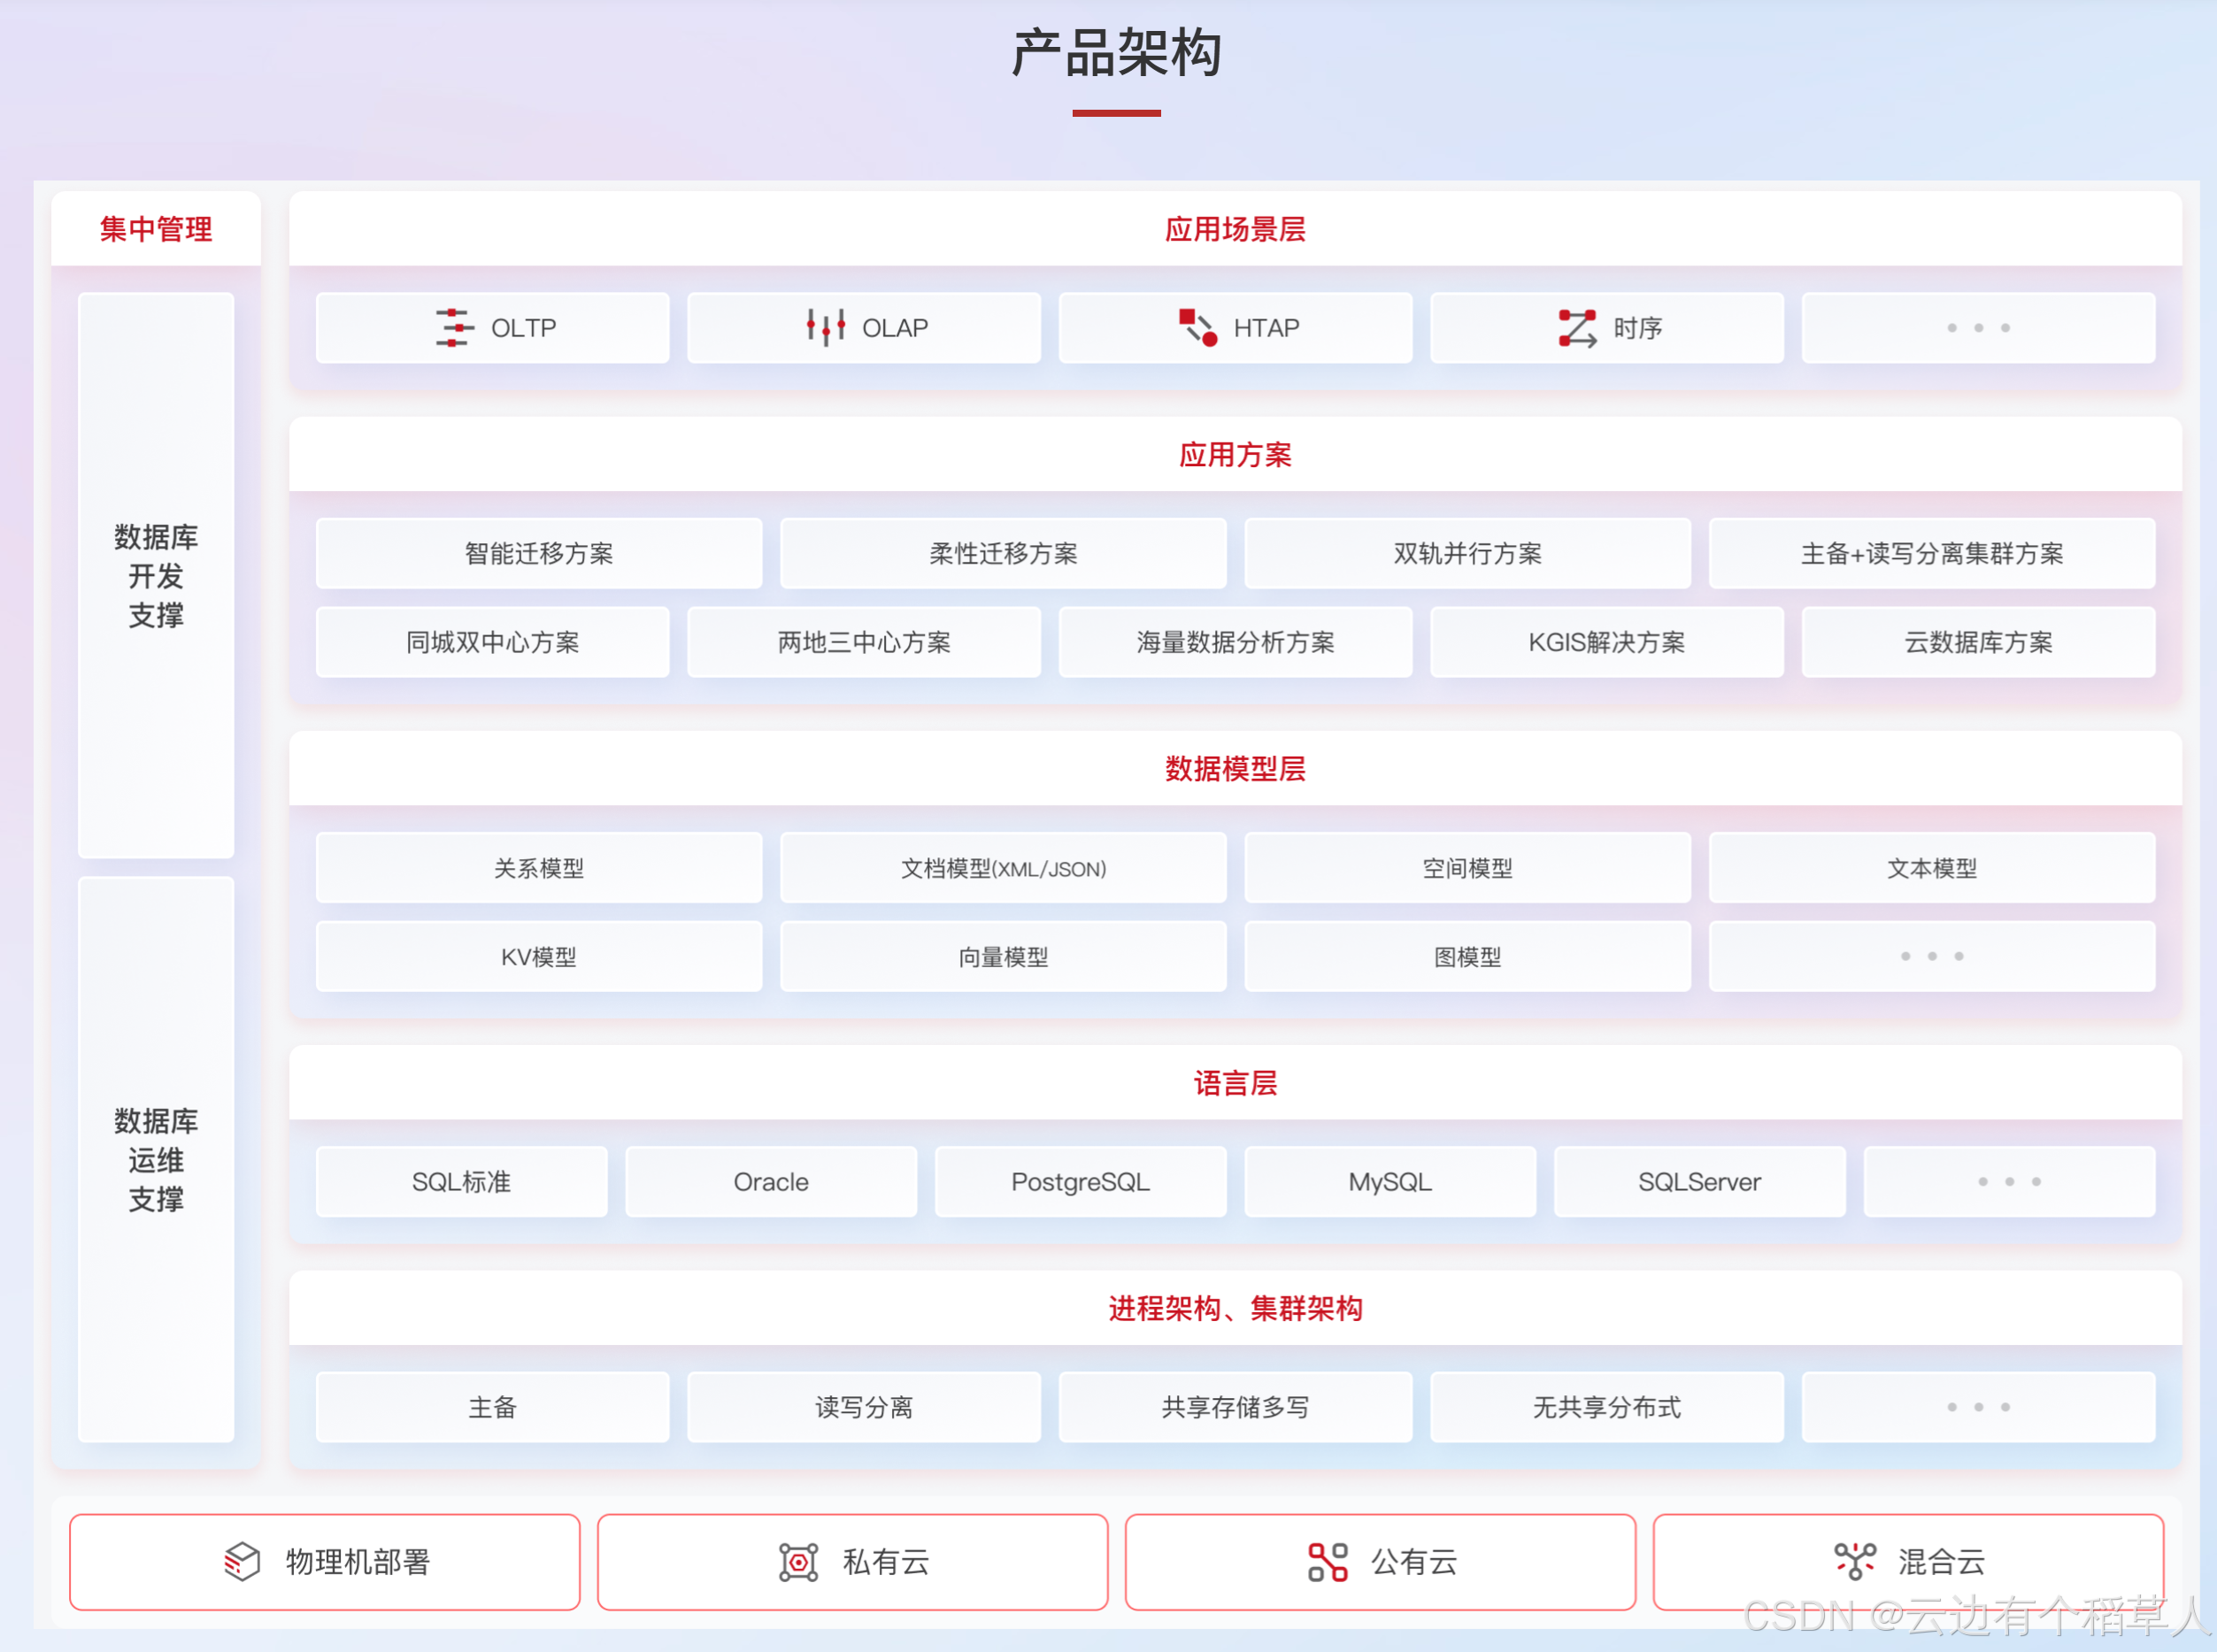This screenshot has height=1652, width=2217.
Task: Click the 混合云 hybrid cloud icon
Action: [1854, 1561]
